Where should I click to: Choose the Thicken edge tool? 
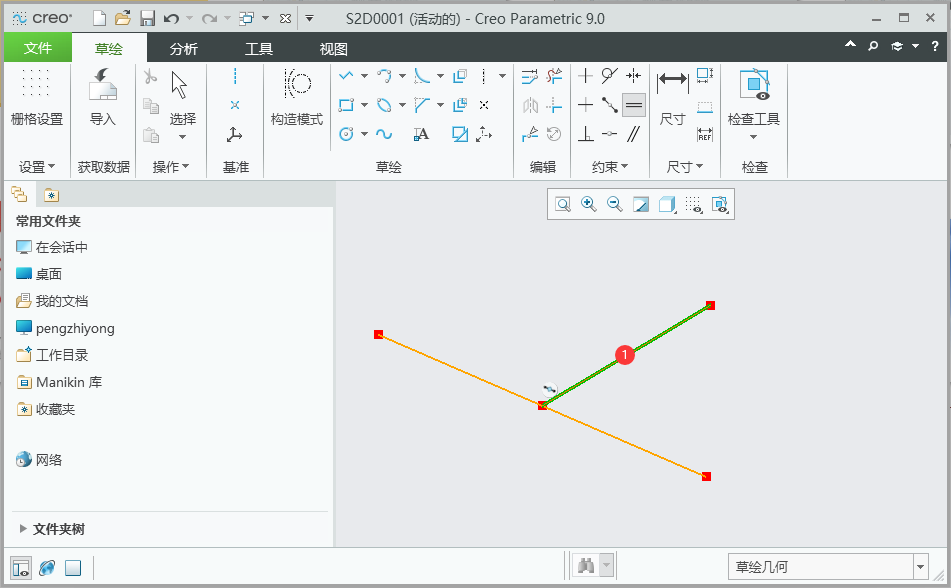click(x=460, y=105)
